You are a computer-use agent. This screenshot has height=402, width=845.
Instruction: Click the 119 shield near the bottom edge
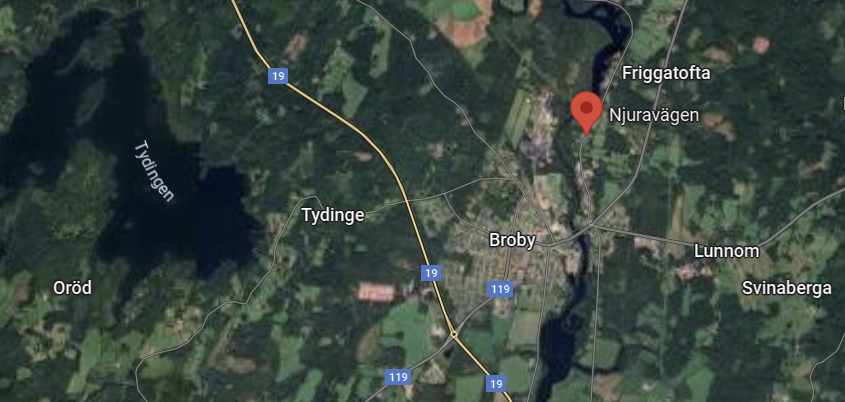(x=398, y=377)
